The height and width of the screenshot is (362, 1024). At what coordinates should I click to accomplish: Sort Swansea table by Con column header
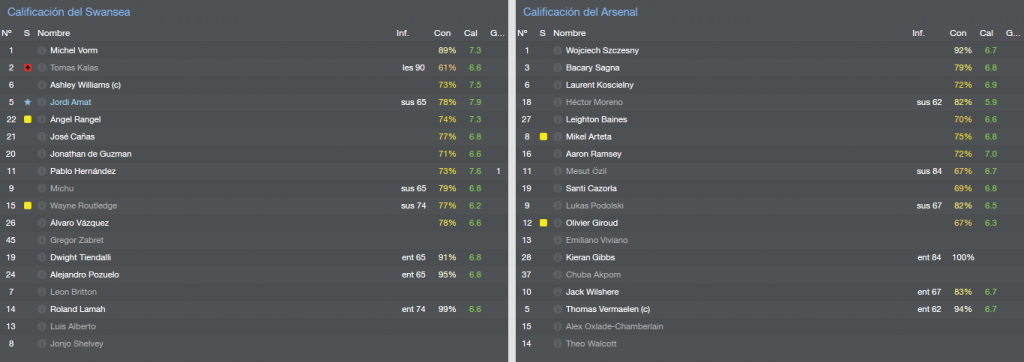pyautogui.click(x=442, y=33)
